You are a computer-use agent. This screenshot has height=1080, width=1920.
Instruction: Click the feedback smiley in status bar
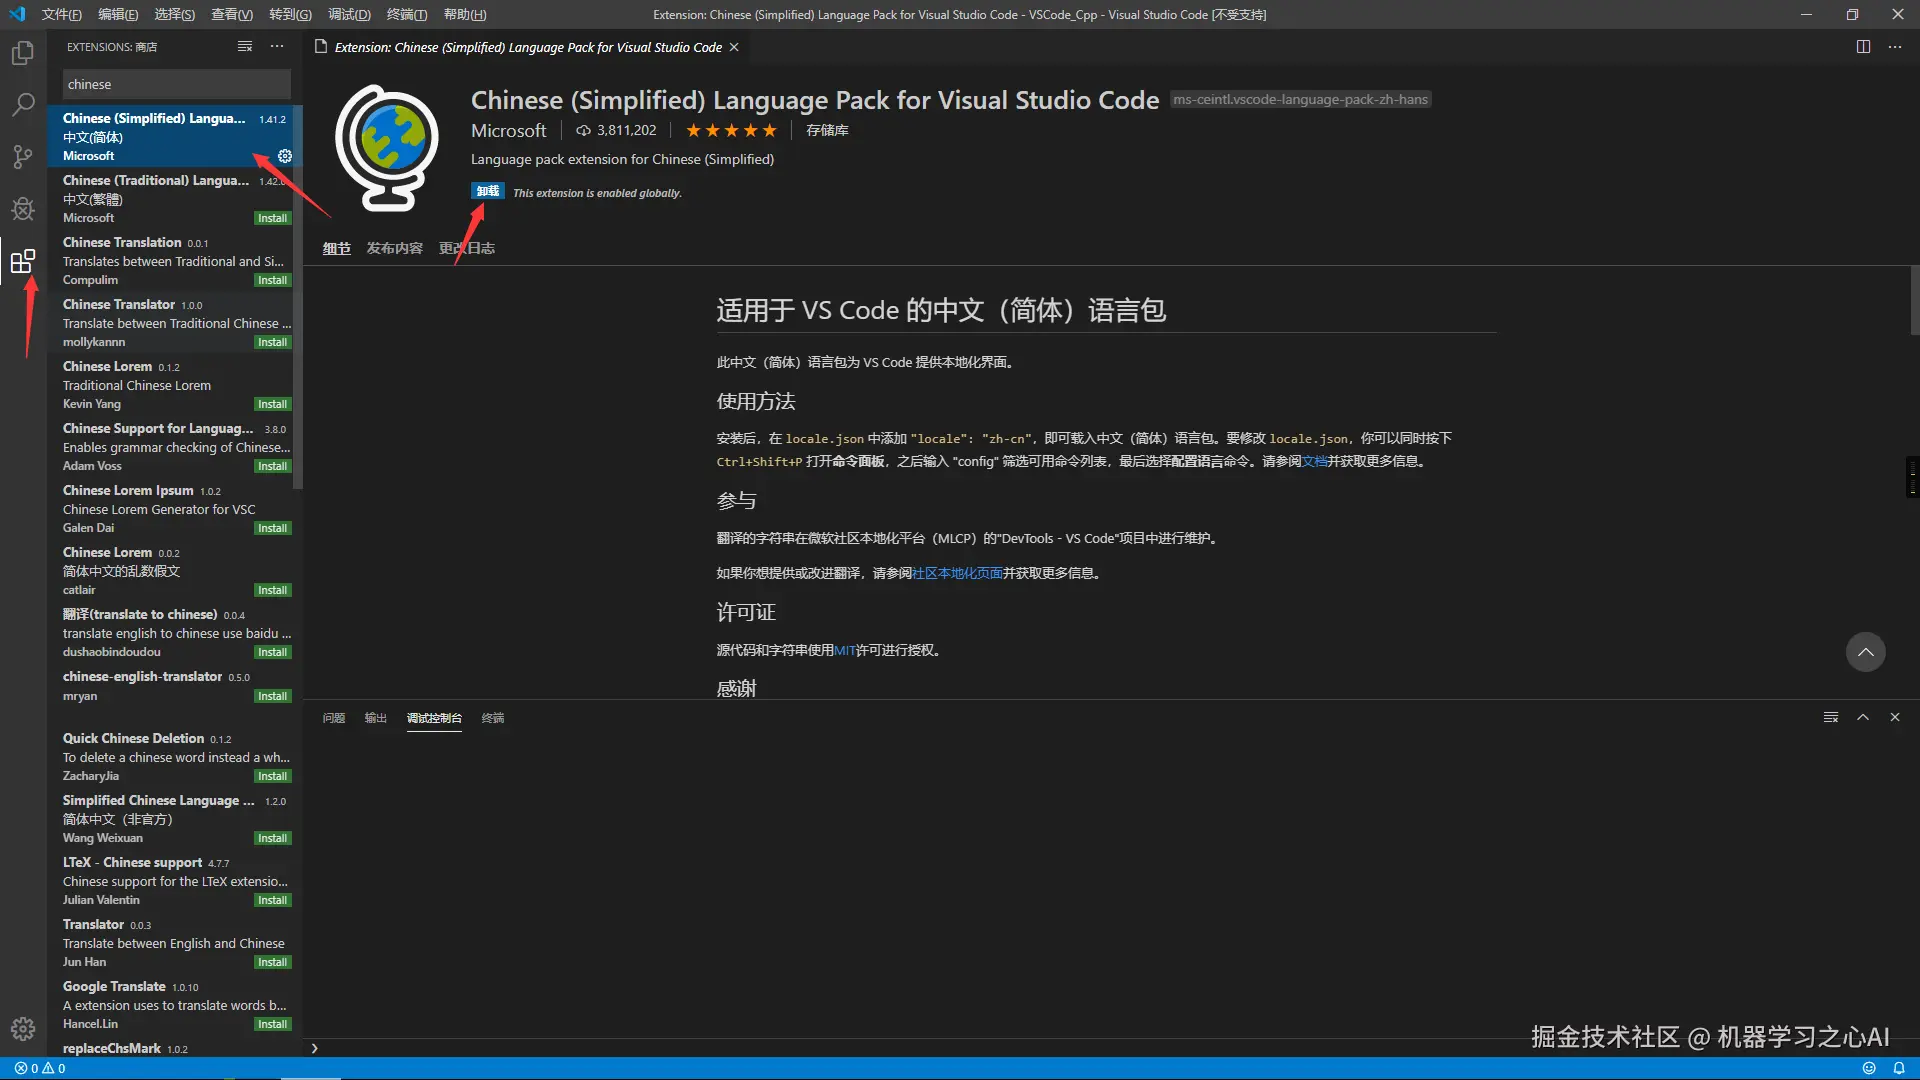[1869, 1068]
